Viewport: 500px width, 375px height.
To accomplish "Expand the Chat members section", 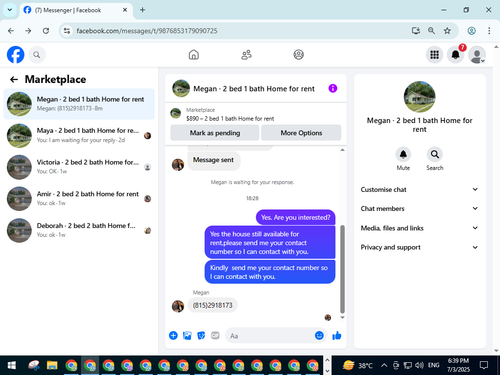I will tap(419, 209).
